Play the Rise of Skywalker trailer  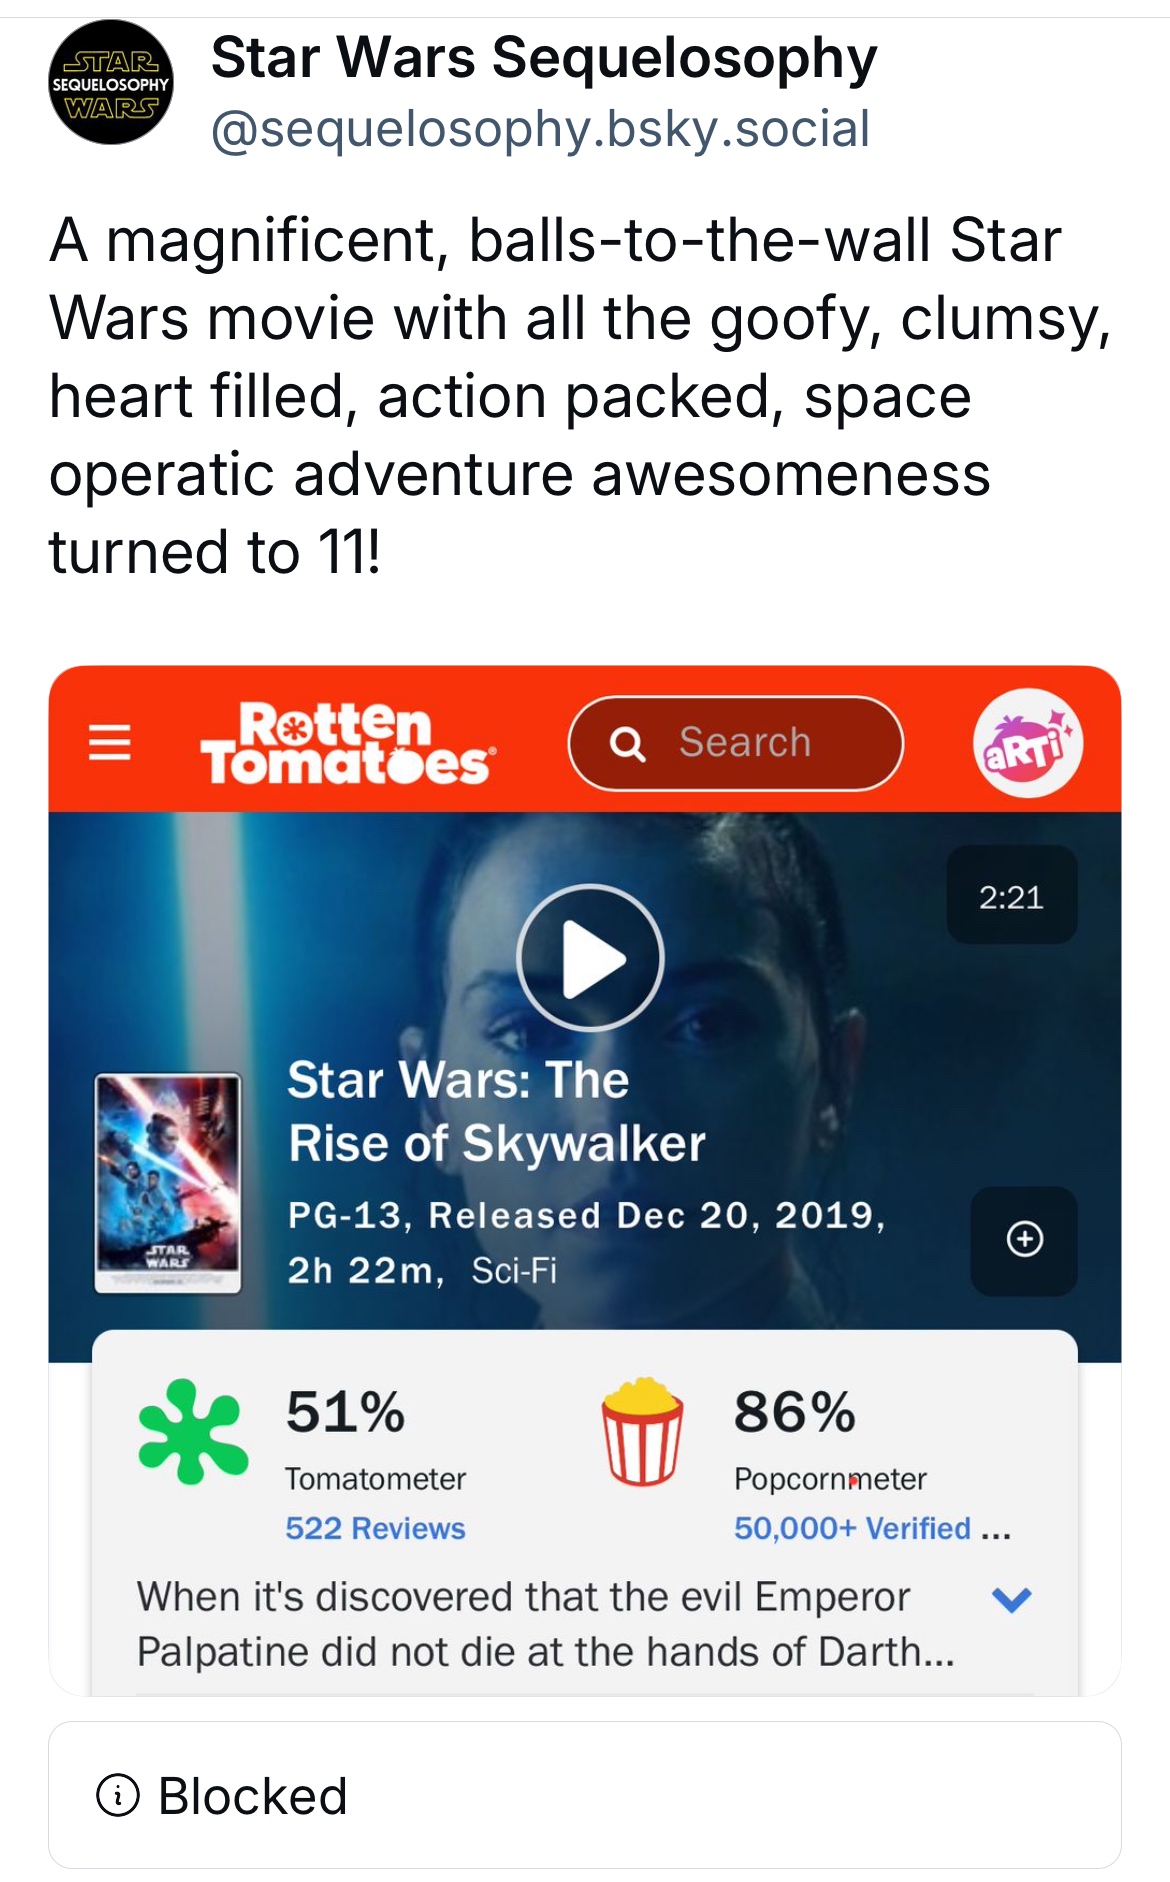point(590,958)
